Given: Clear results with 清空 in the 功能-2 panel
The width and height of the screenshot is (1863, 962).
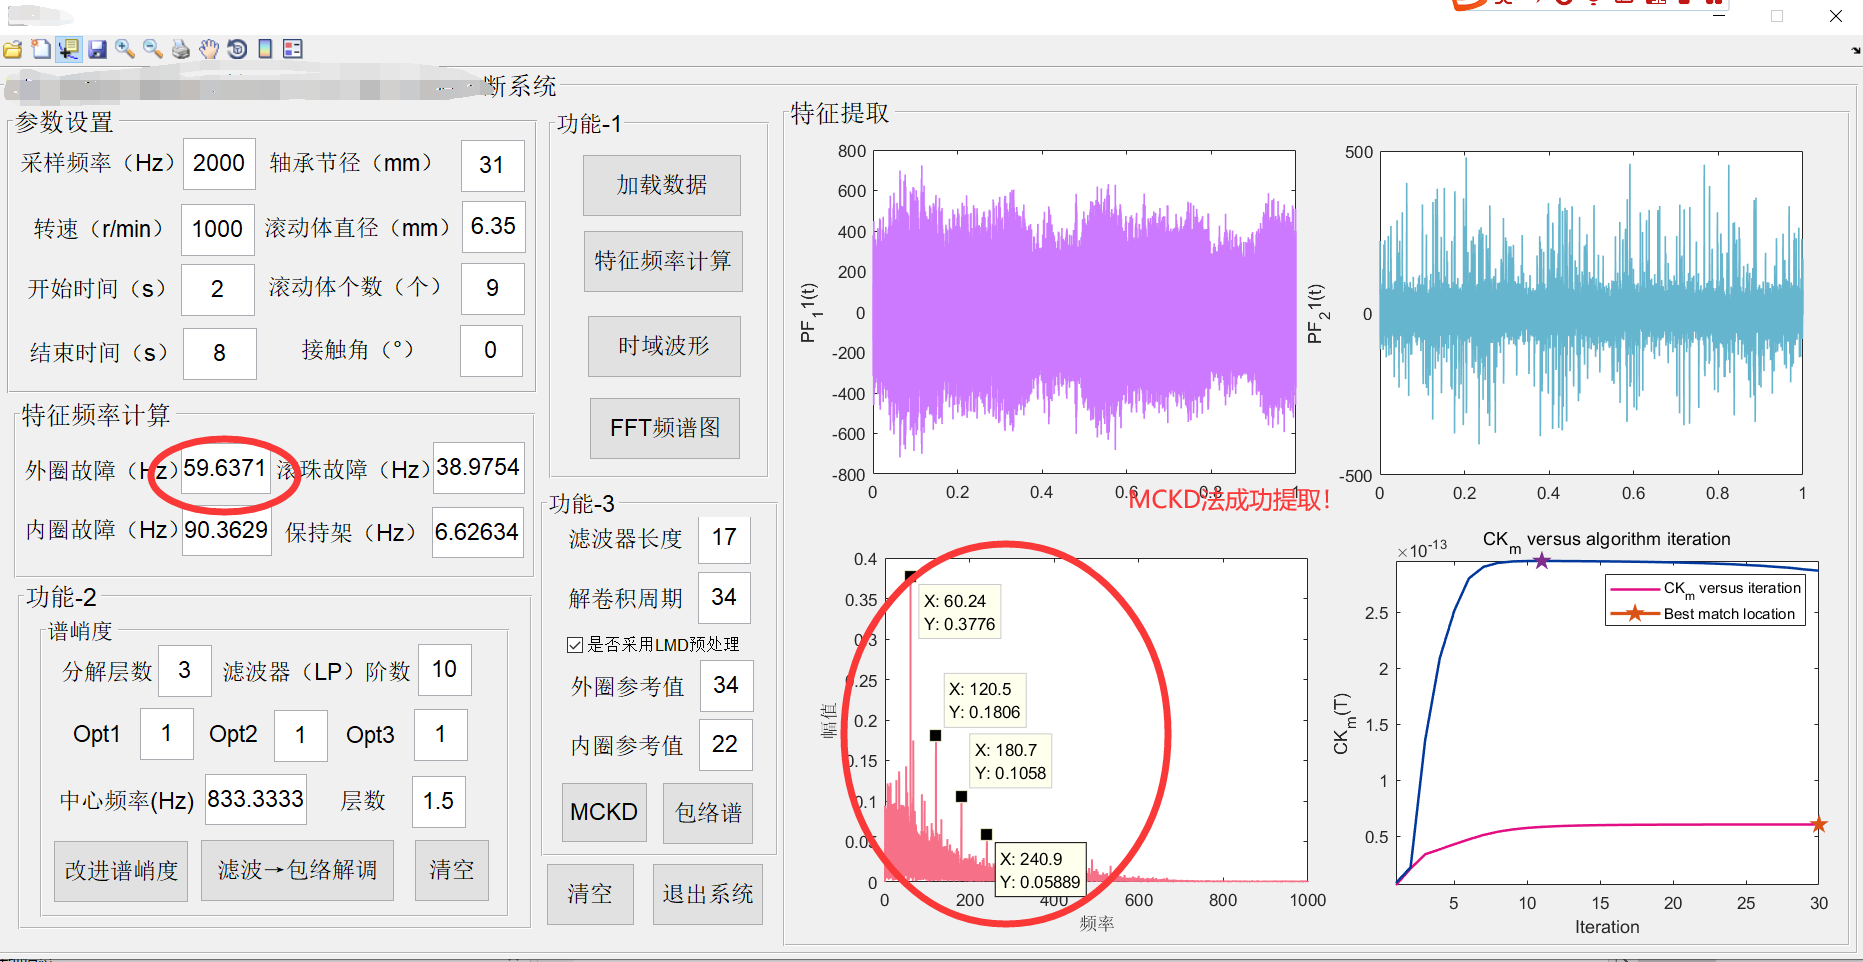Looking at the screenshot, I should click(452, 871).
